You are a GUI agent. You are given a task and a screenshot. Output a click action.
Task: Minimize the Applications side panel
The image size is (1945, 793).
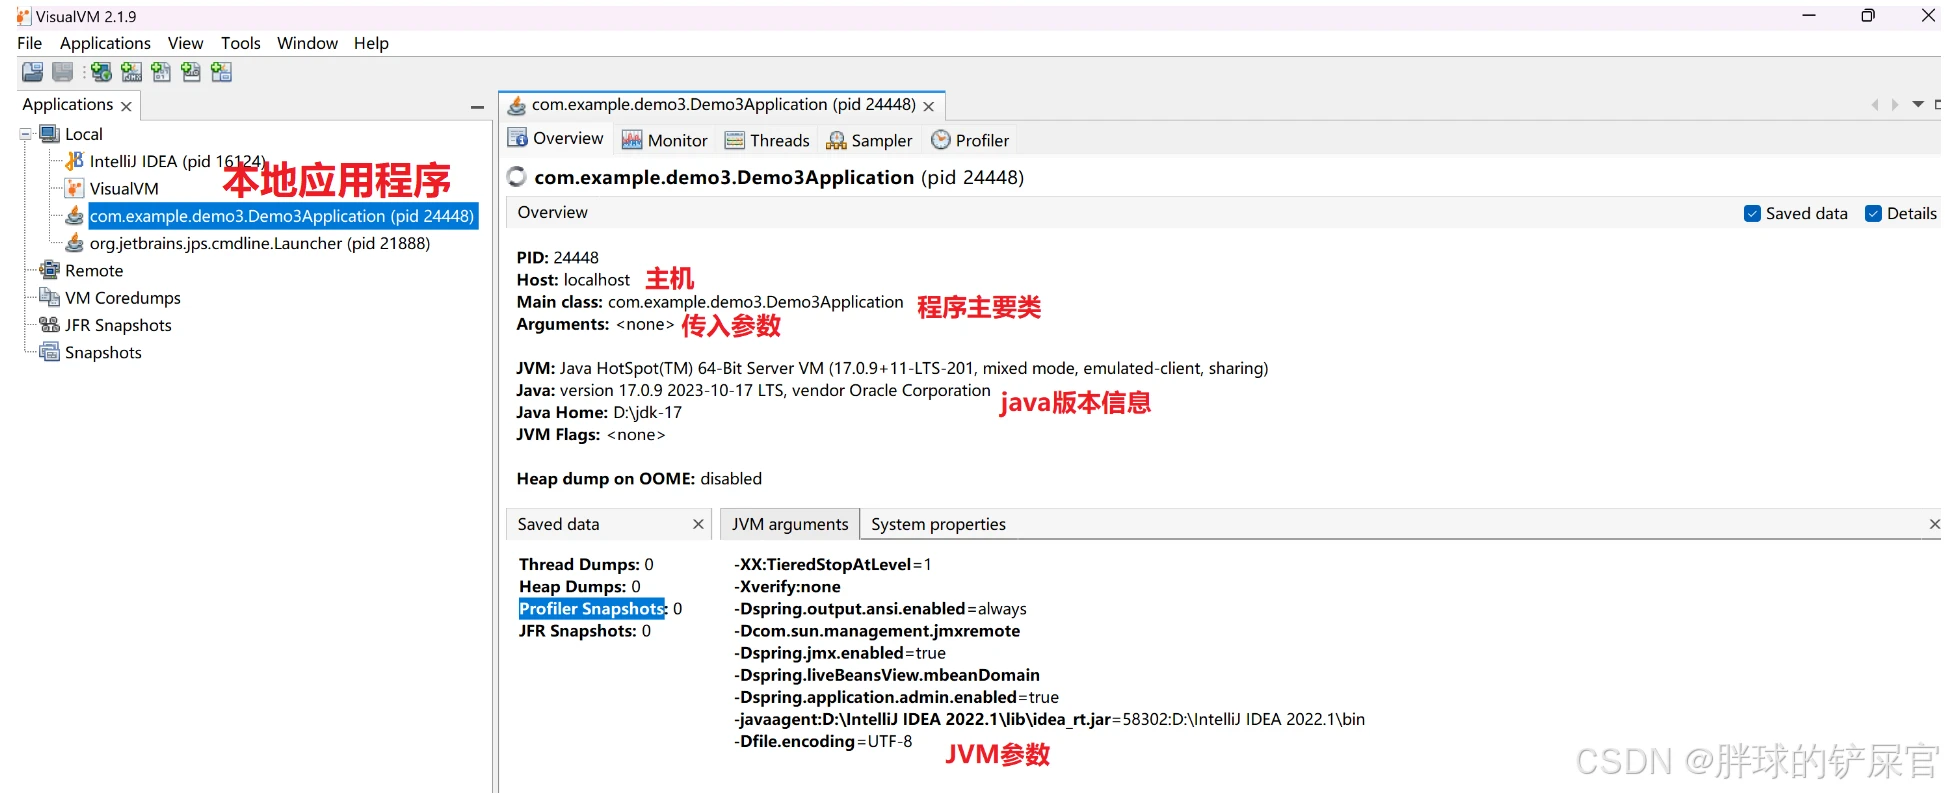pos(477,106)
